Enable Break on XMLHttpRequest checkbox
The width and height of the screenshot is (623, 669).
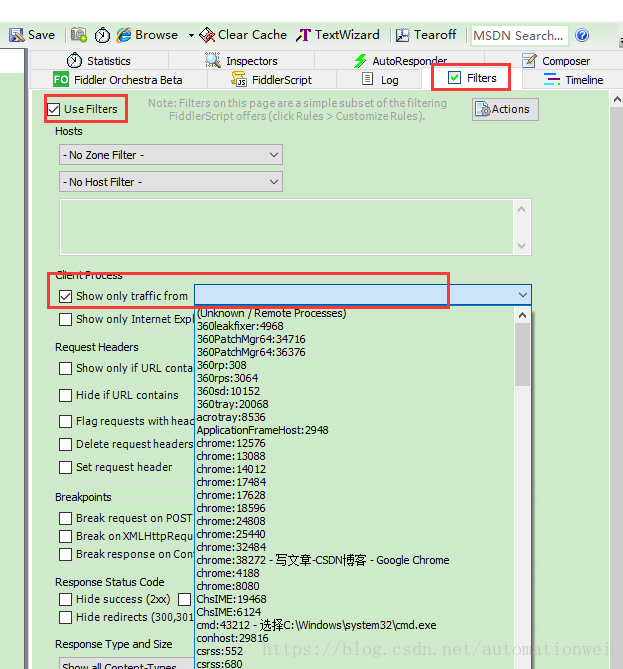[65, 536]
